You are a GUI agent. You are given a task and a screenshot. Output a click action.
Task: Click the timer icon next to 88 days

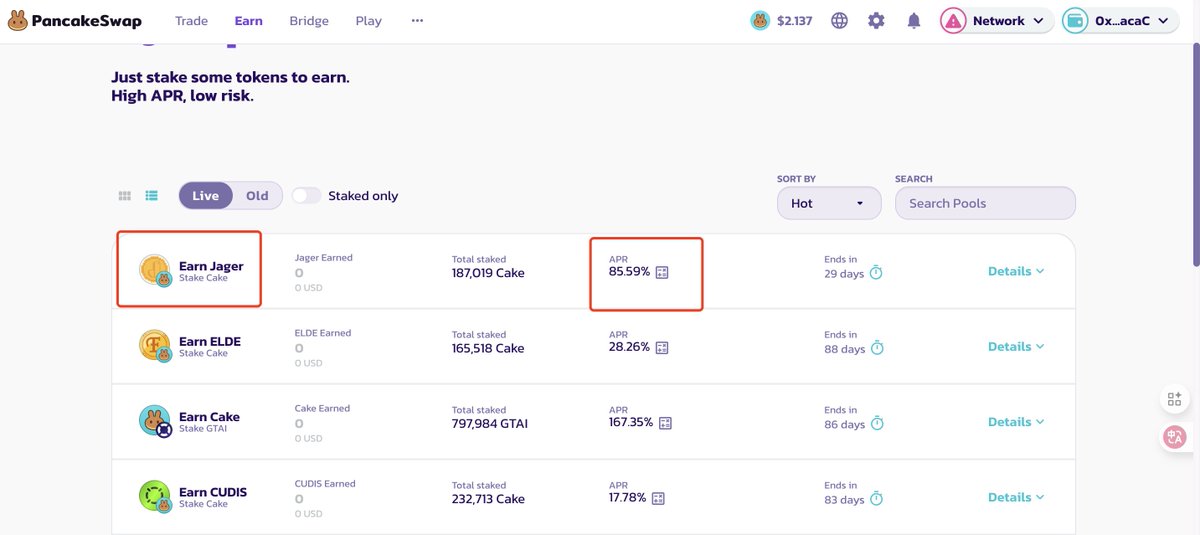(877, 348)
